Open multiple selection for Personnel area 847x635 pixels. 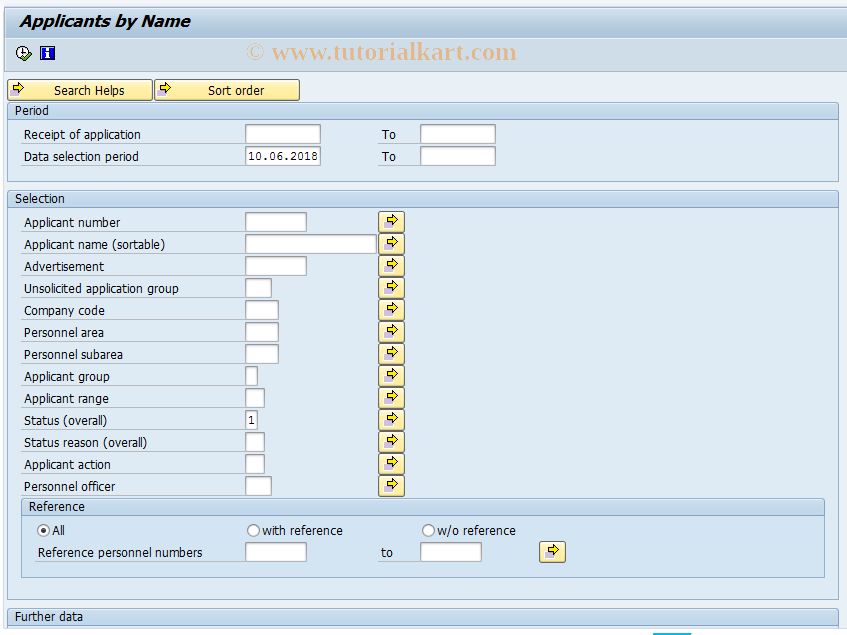(x=392, y=332)
